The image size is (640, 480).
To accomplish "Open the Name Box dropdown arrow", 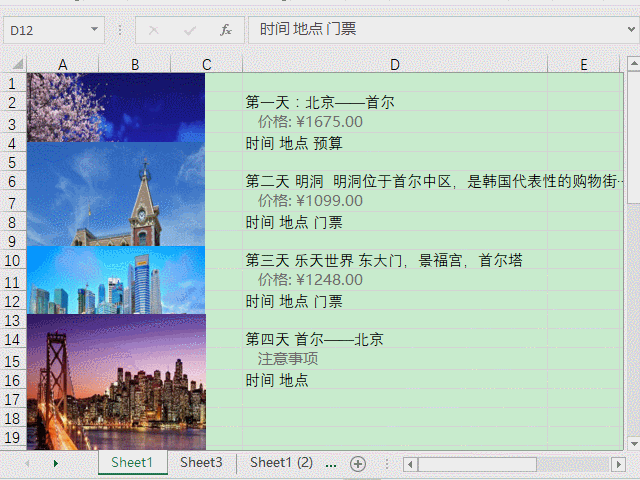I will tap(94, 29).
